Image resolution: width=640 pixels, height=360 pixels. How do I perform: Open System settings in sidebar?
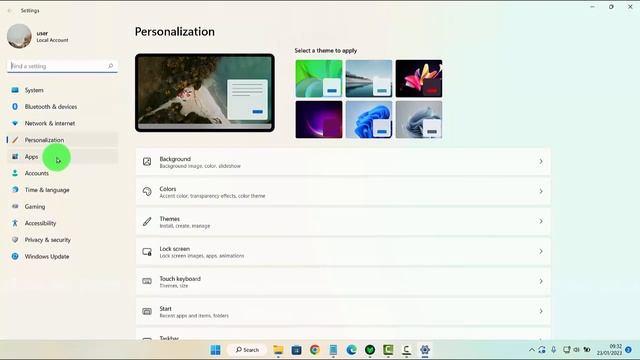[x=62, y=90]
